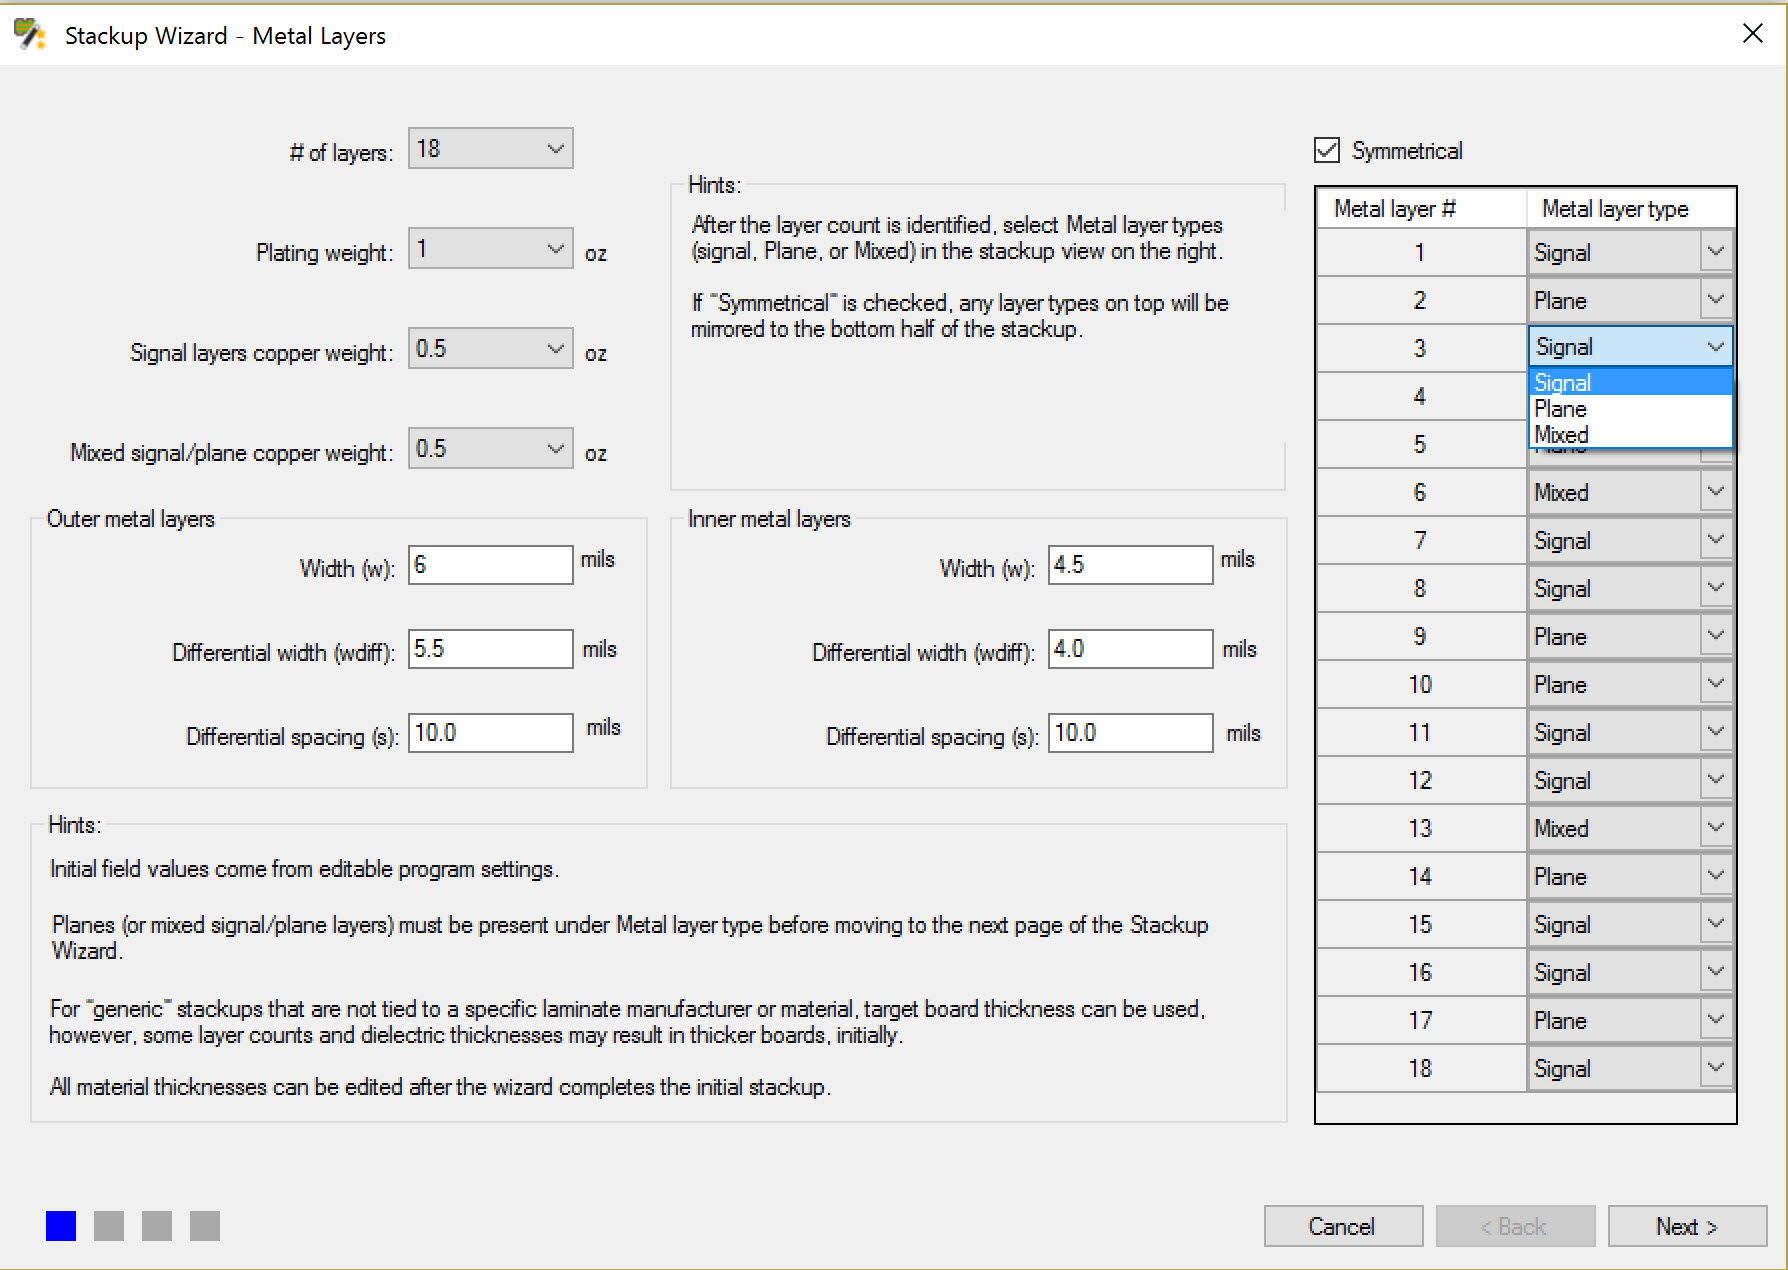Open layer type dropdown for metal layer 8

tap(1715, 587)
